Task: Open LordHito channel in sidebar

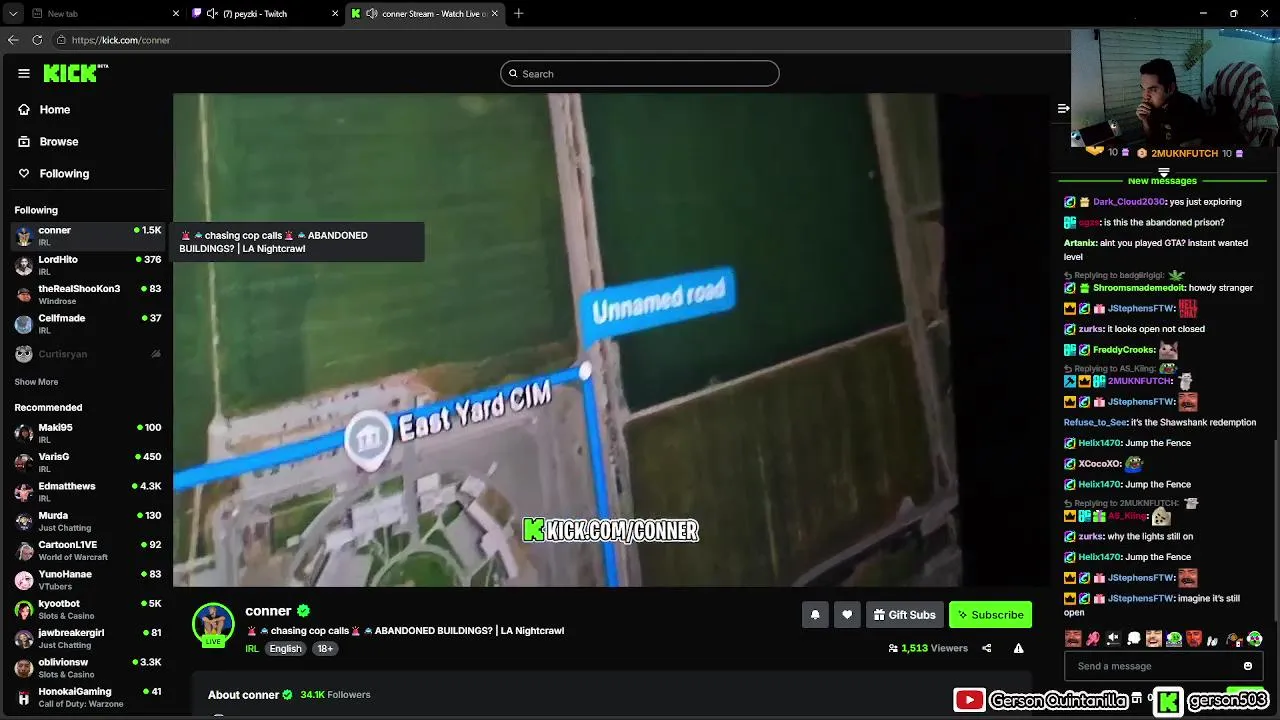Action: point(88,265)
